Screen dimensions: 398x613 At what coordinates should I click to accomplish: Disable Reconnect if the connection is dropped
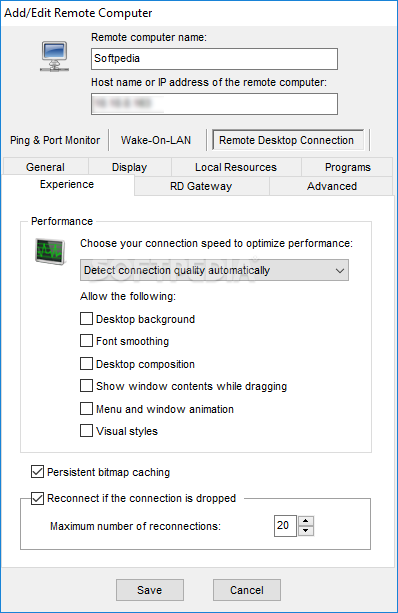[x=38, y=498]
